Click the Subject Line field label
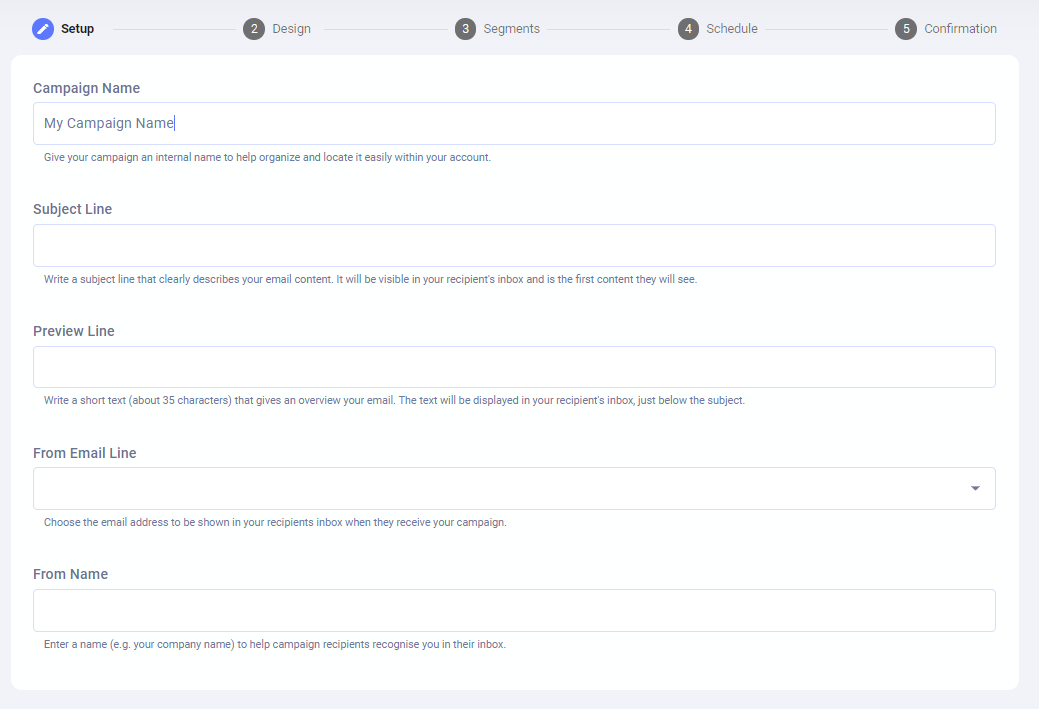 72,210
